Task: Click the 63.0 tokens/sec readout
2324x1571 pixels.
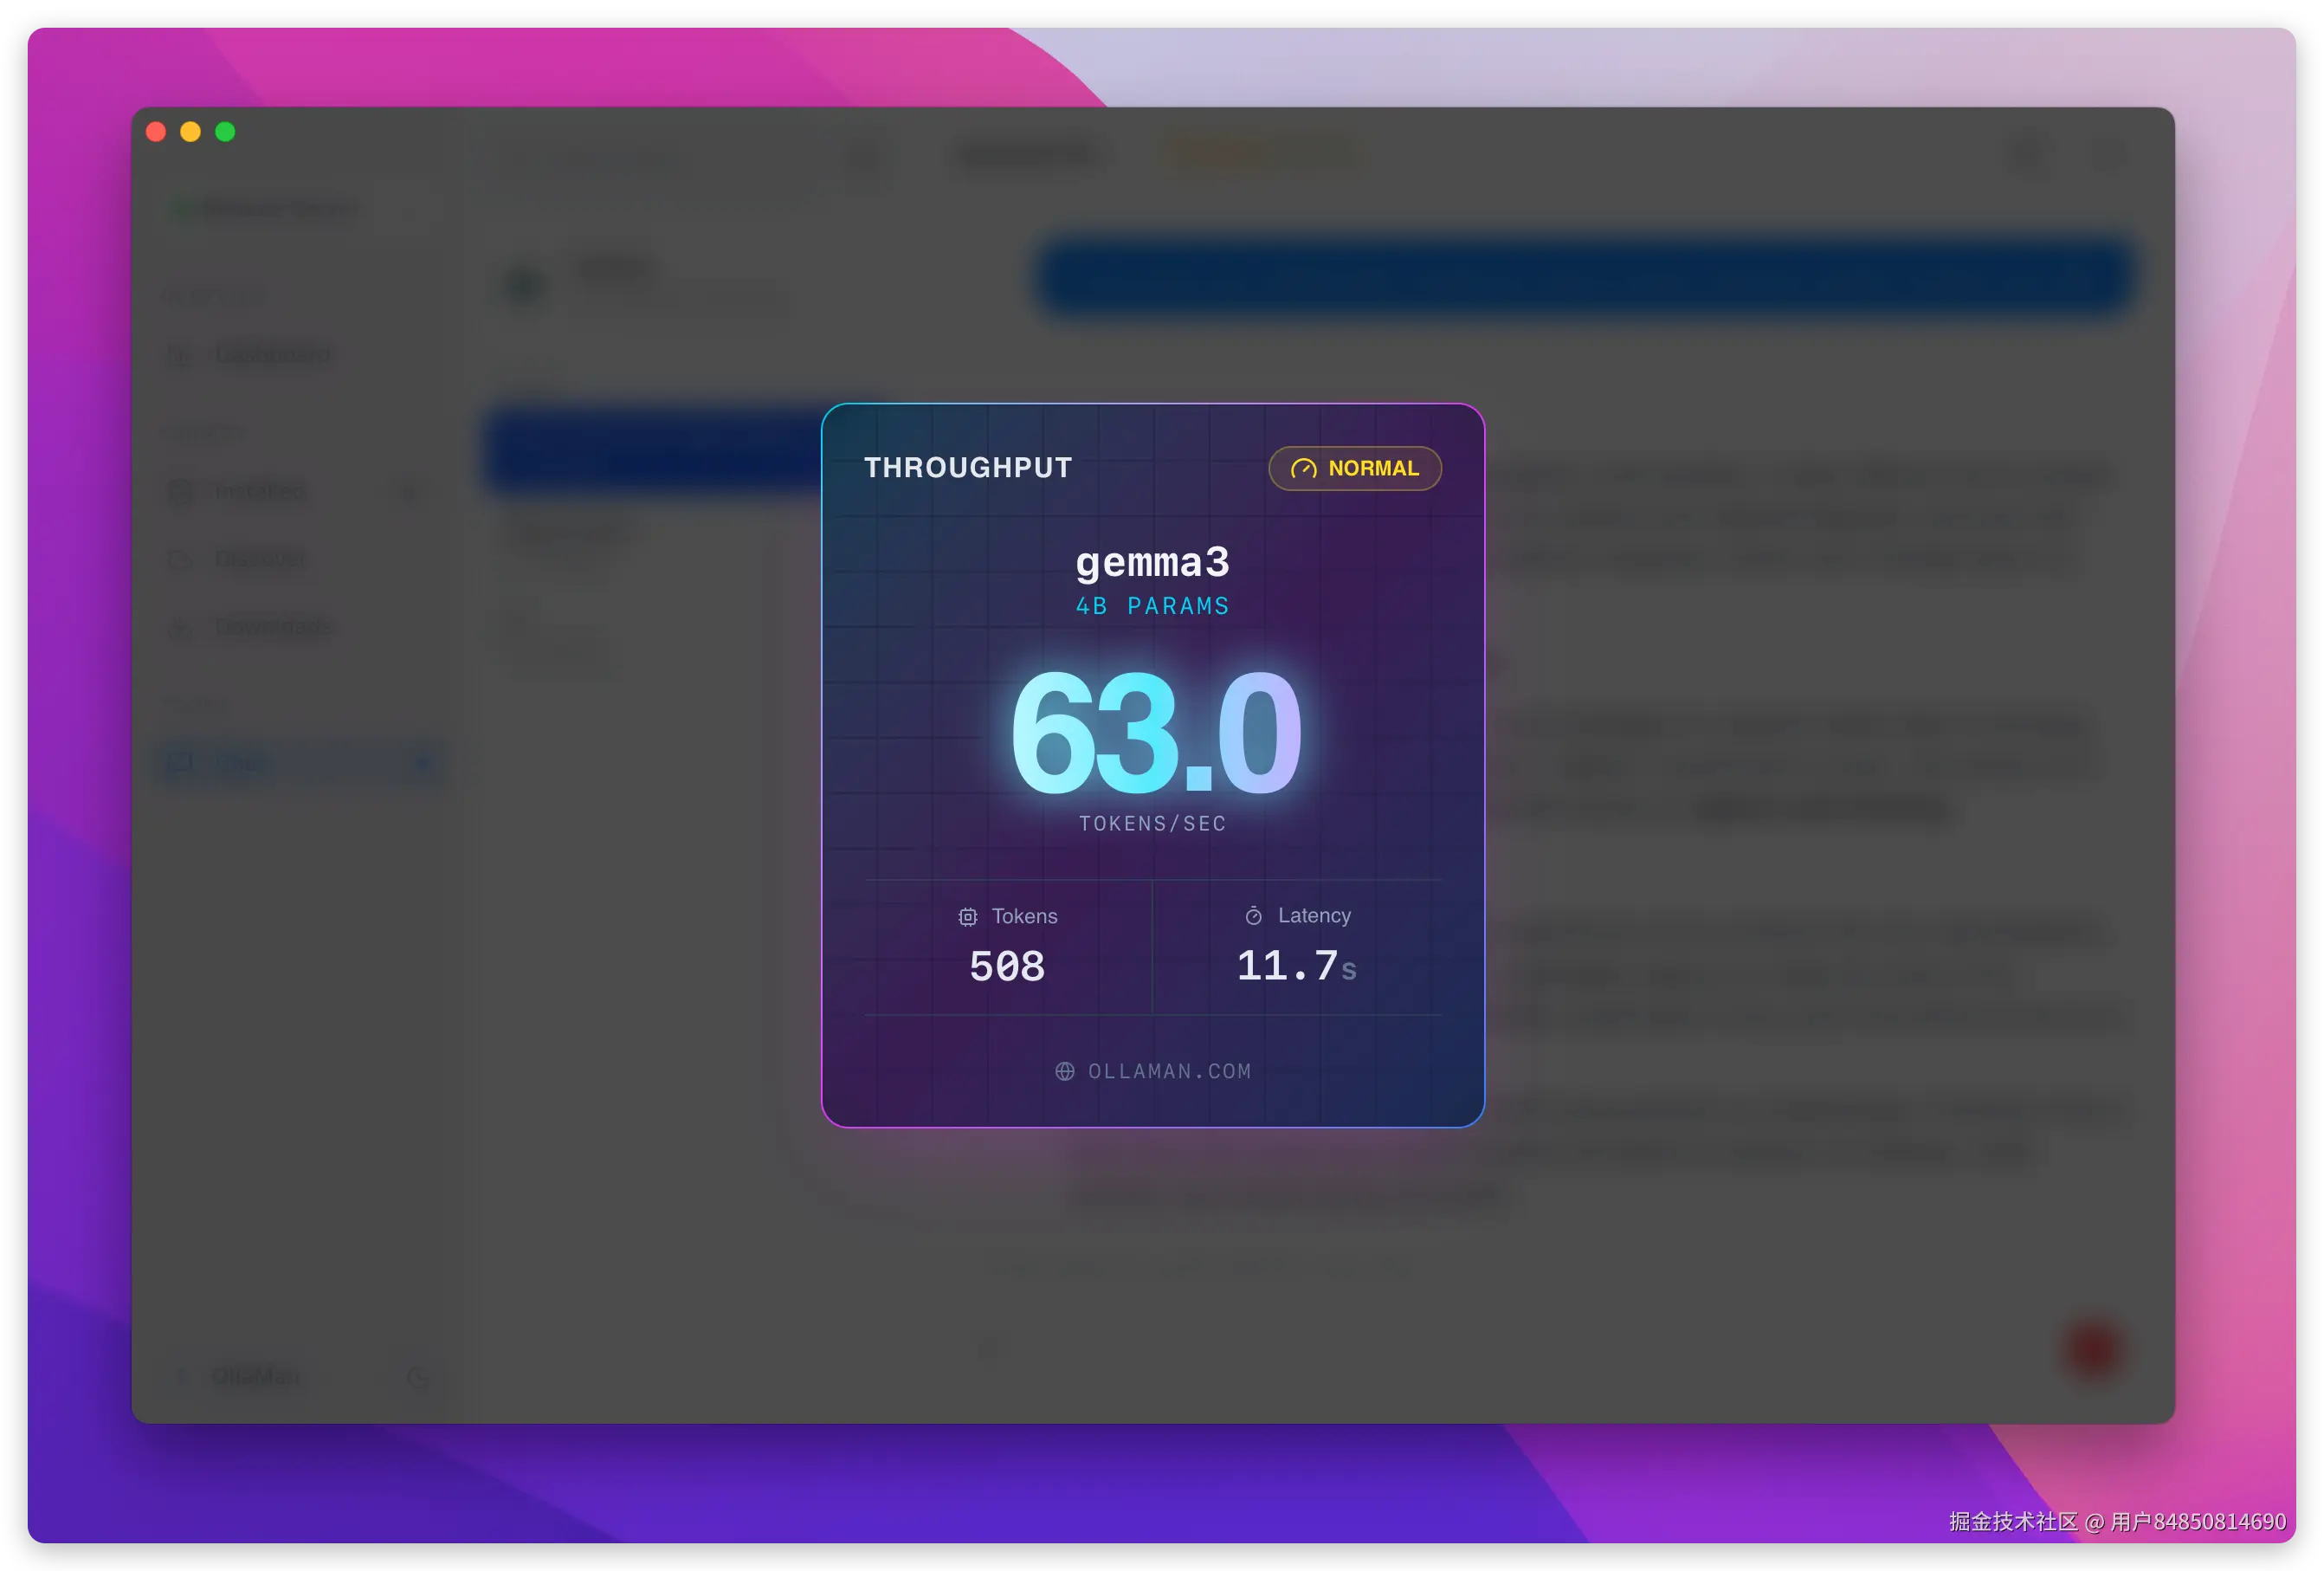Action: (1154, 733)
